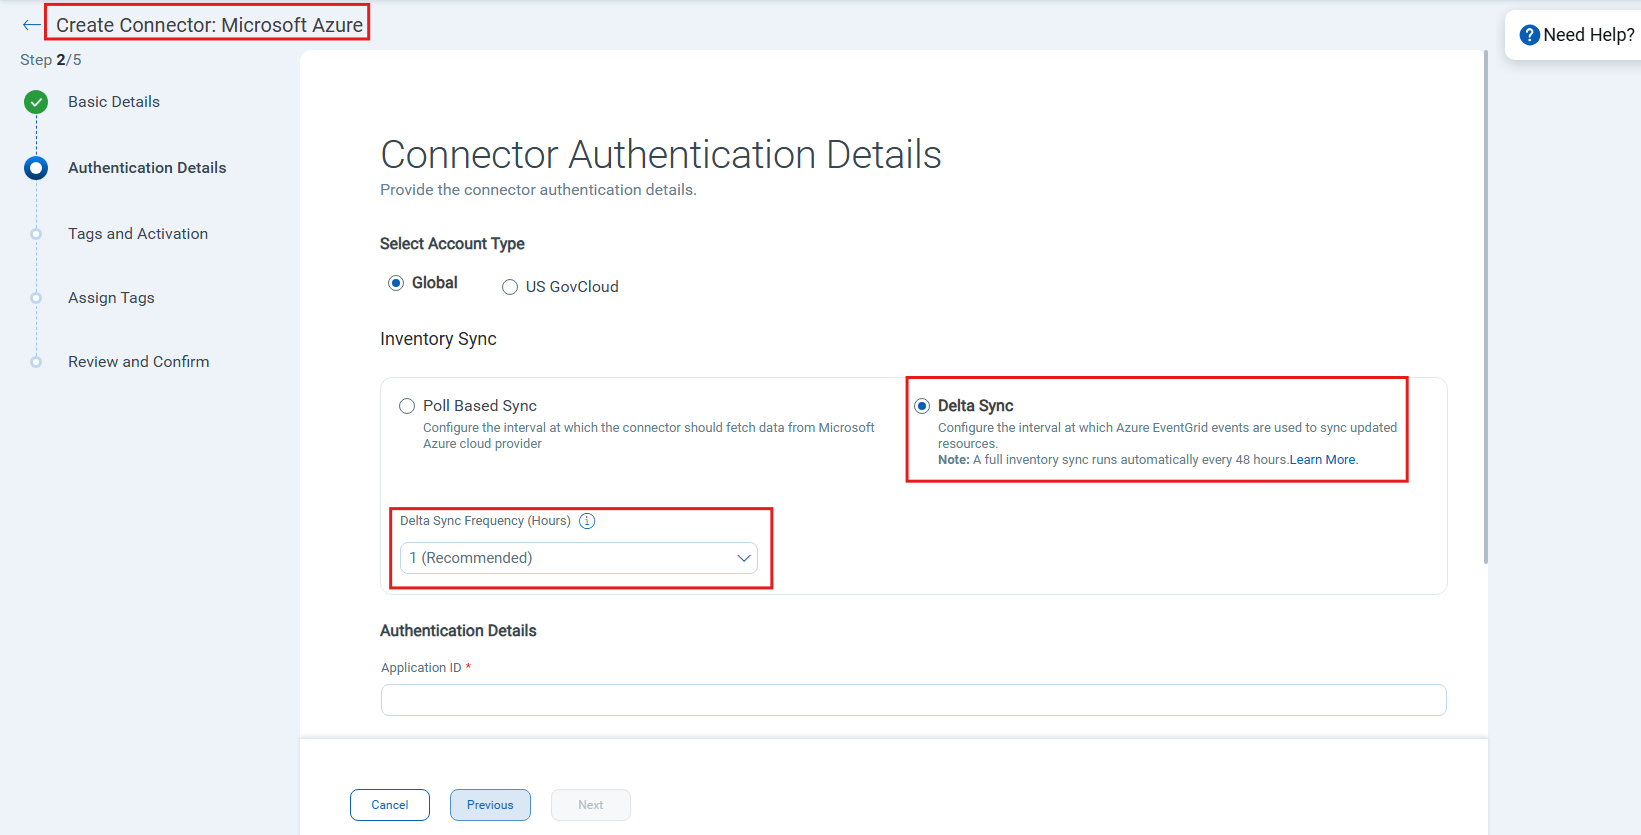Click the green checkmark icon for Basic Details
Screen dimensions: 1641x835
tap(36, 102)
